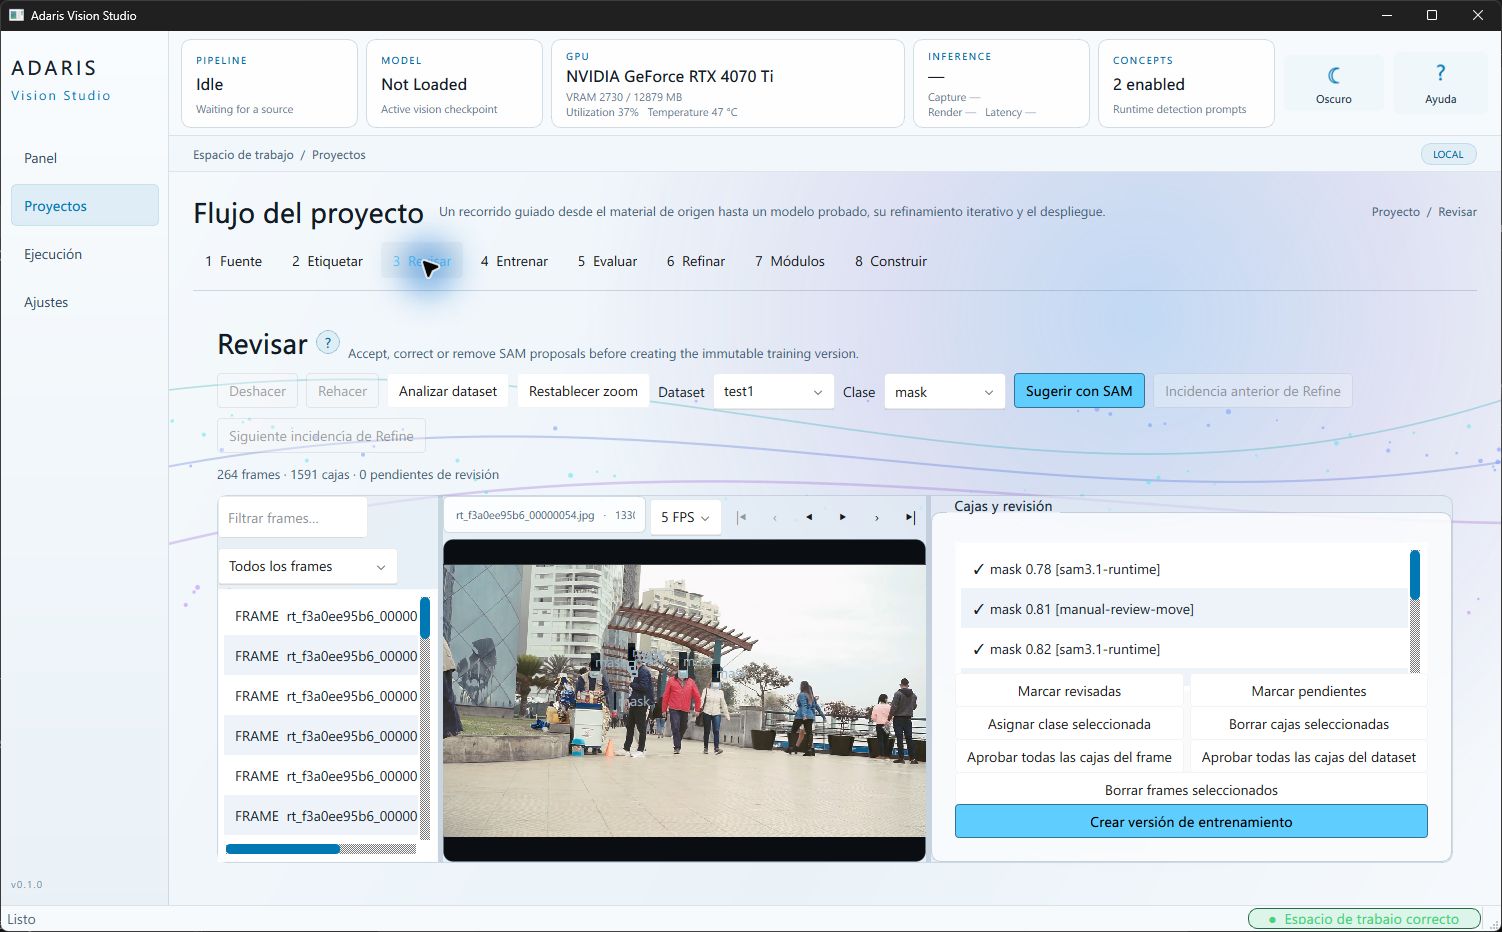Select the 5 Evaluar step tab
This screenshot has width=1502, height=932.
click(x=607, y=261)
